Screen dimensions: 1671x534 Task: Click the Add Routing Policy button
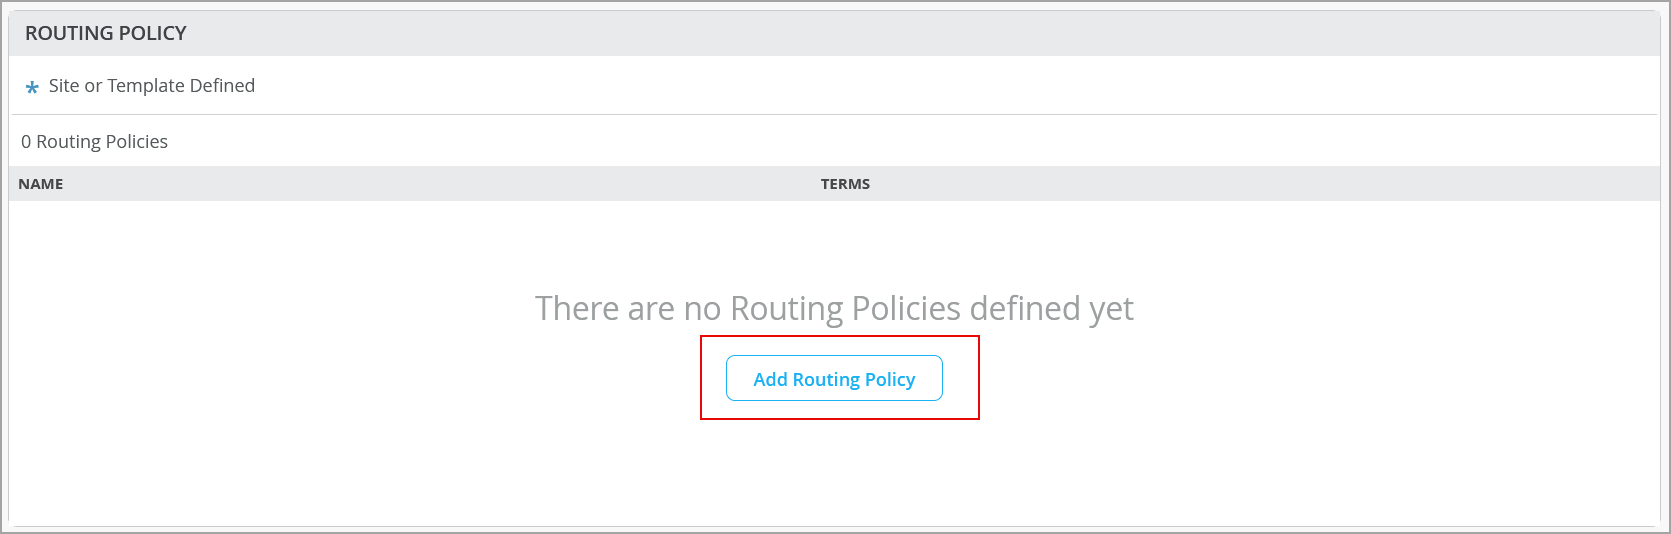click(x=834, y=379)
